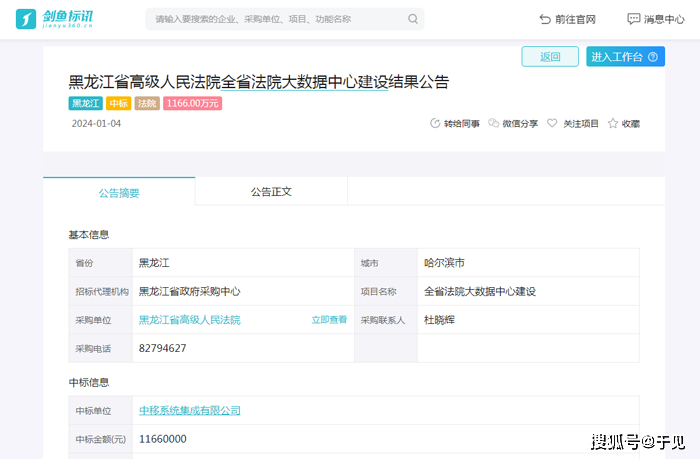Click the 前往官网 return arrow icon
700x459 pixels.
coord(545,19)
